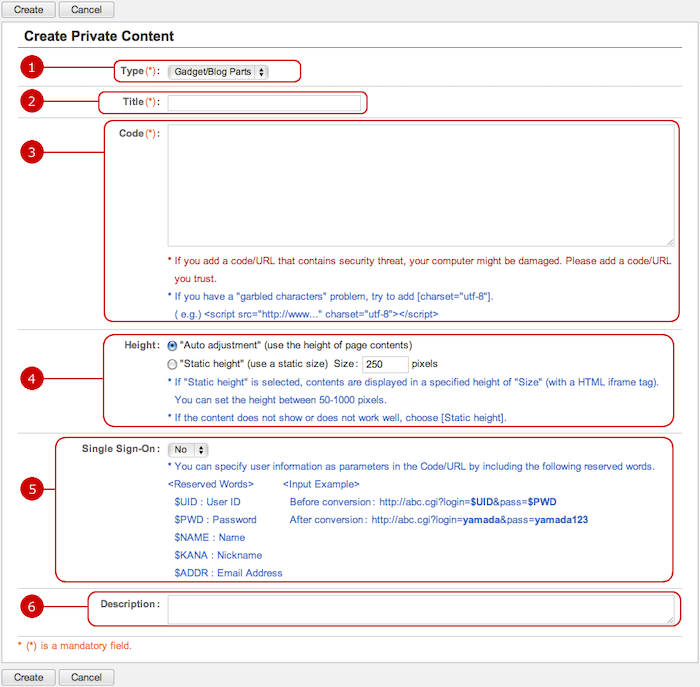Viewport: 700px width, 687px height.
Task: Click the top Create button
Action: point(29,9)
